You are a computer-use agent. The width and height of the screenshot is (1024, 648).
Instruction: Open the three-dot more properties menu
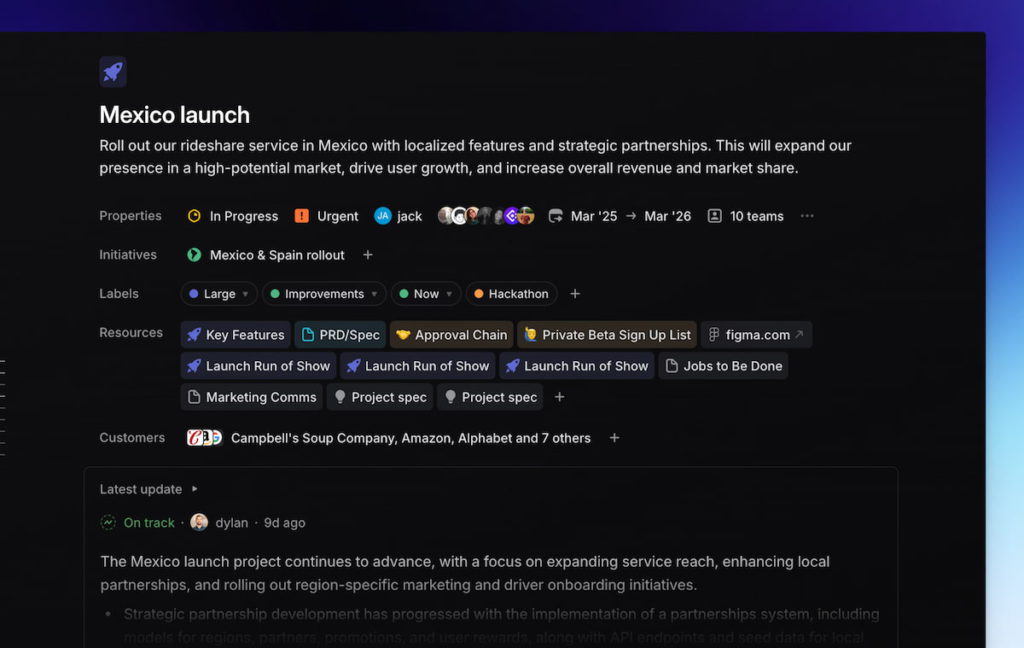coord(807,216)
